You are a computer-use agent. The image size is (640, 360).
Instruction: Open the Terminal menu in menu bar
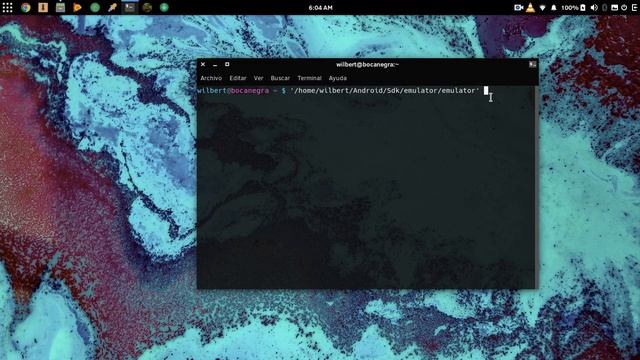tap(309, 78)
